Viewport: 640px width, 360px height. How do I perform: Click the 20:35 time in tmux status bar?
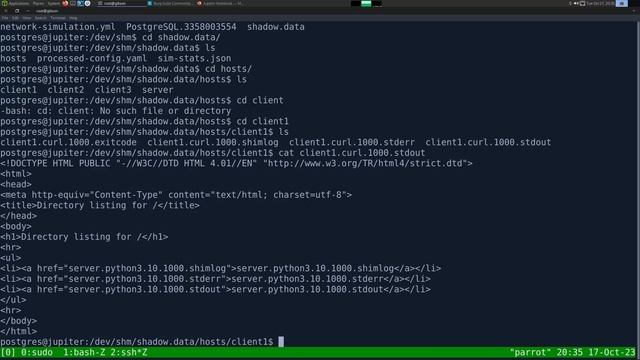coord(570,353)
